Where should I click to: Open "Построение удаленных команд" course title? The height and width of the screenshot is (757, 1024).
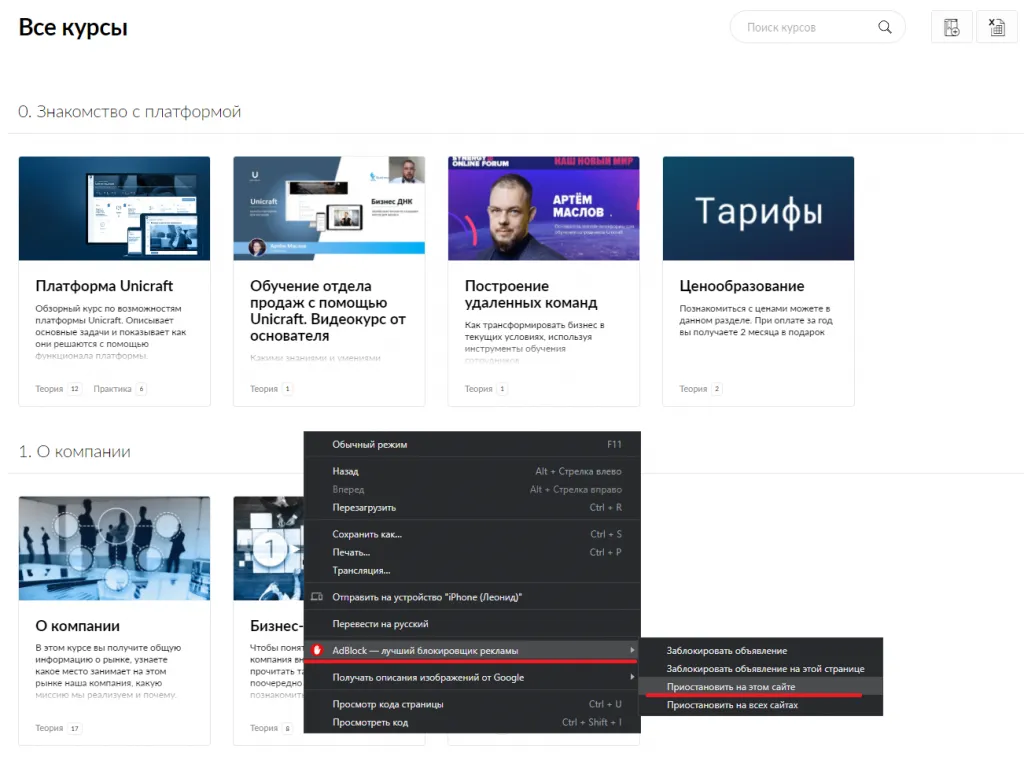[531, 294]
